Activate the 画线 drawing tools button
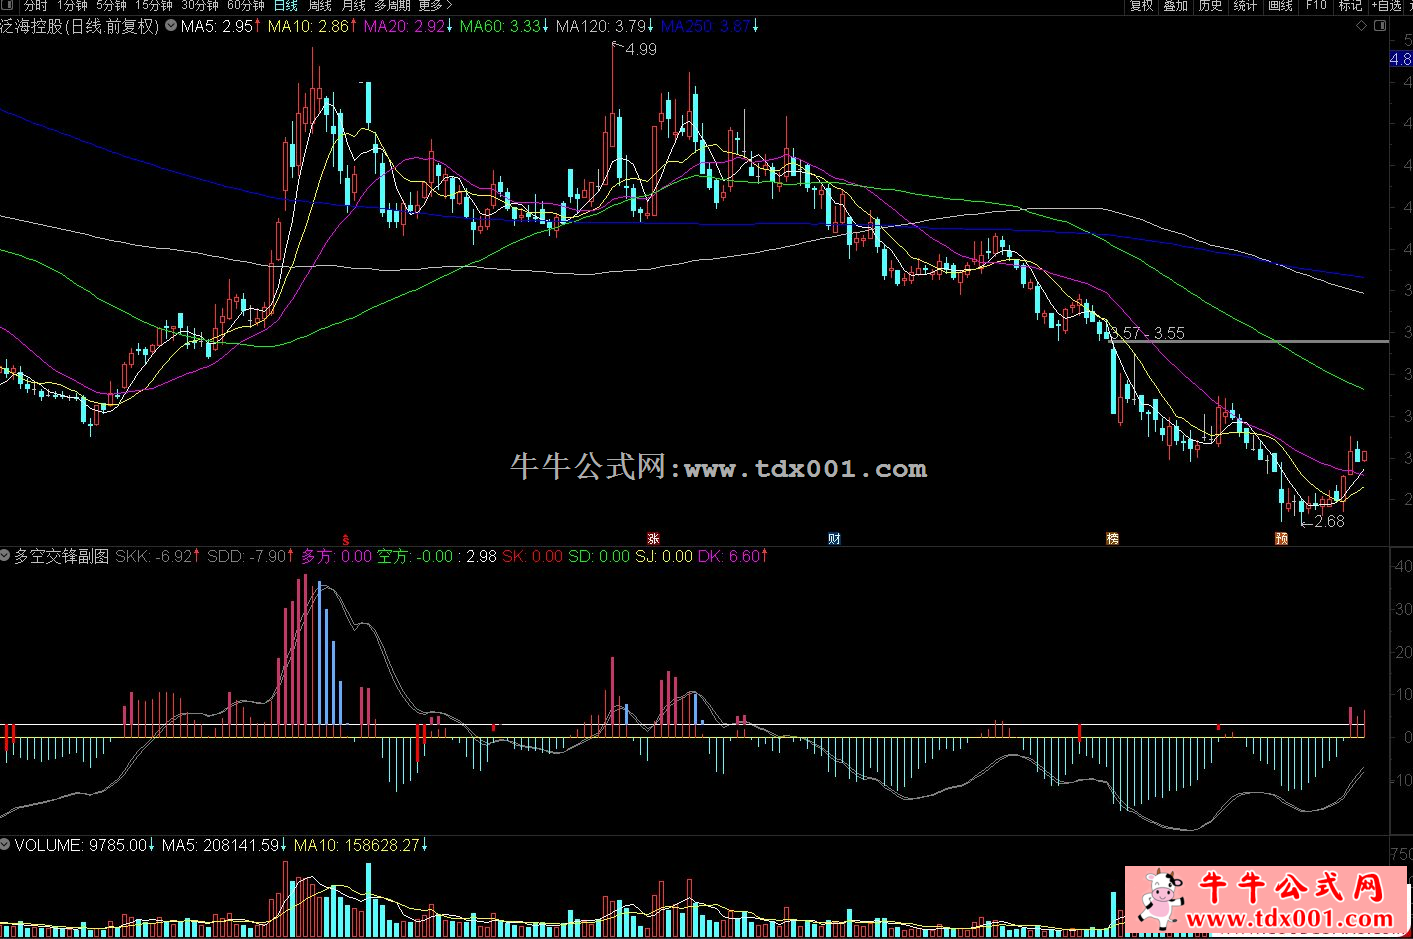This screenshot has height=939, width=1413. [x=1280, y=6]
